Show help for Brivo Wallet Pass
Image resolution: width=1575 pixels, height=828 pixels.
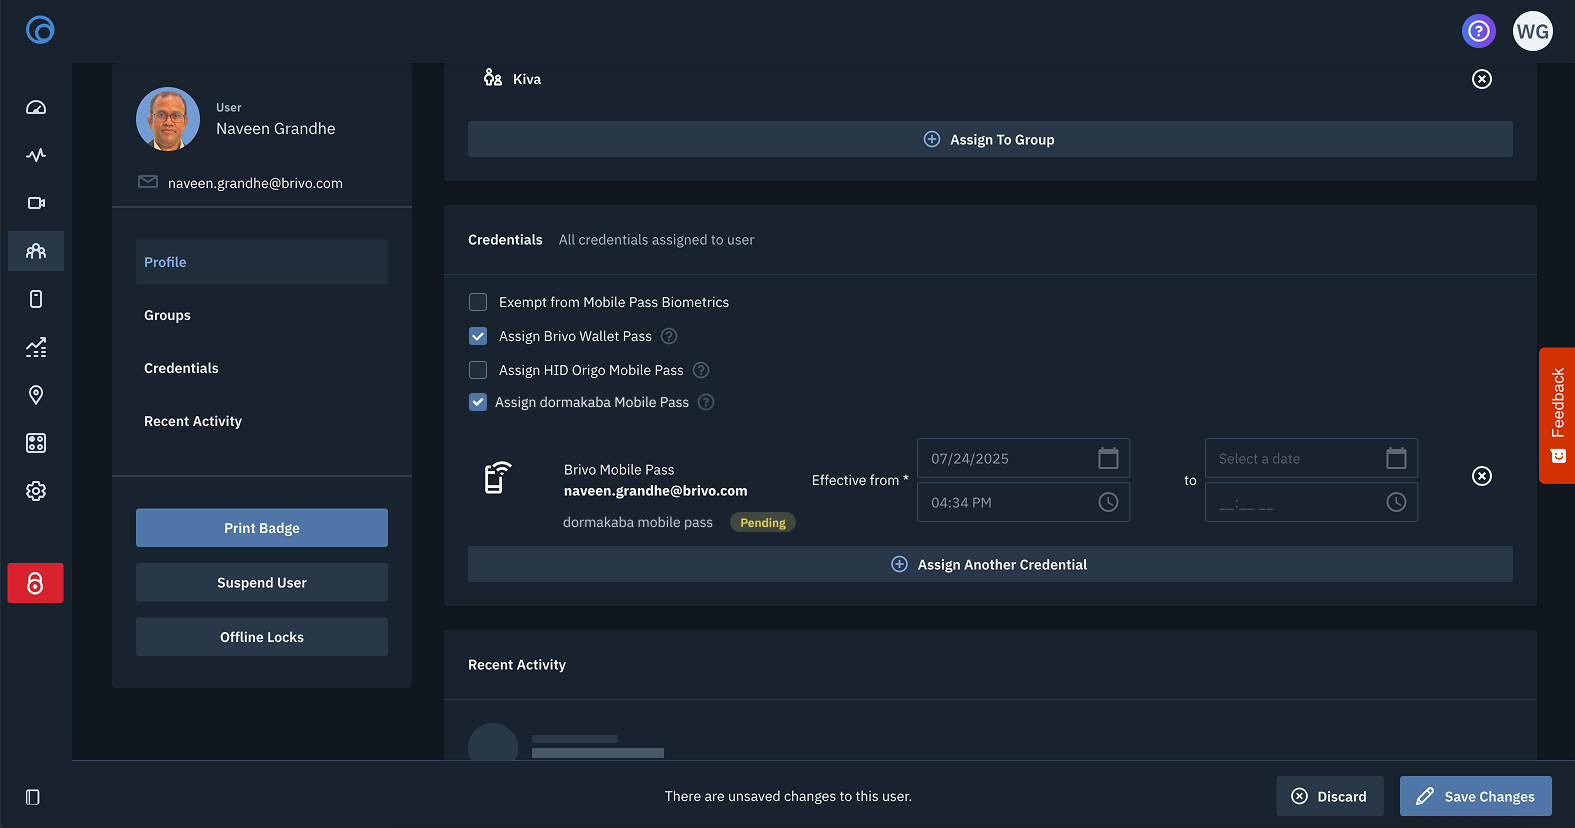[669, 336]
